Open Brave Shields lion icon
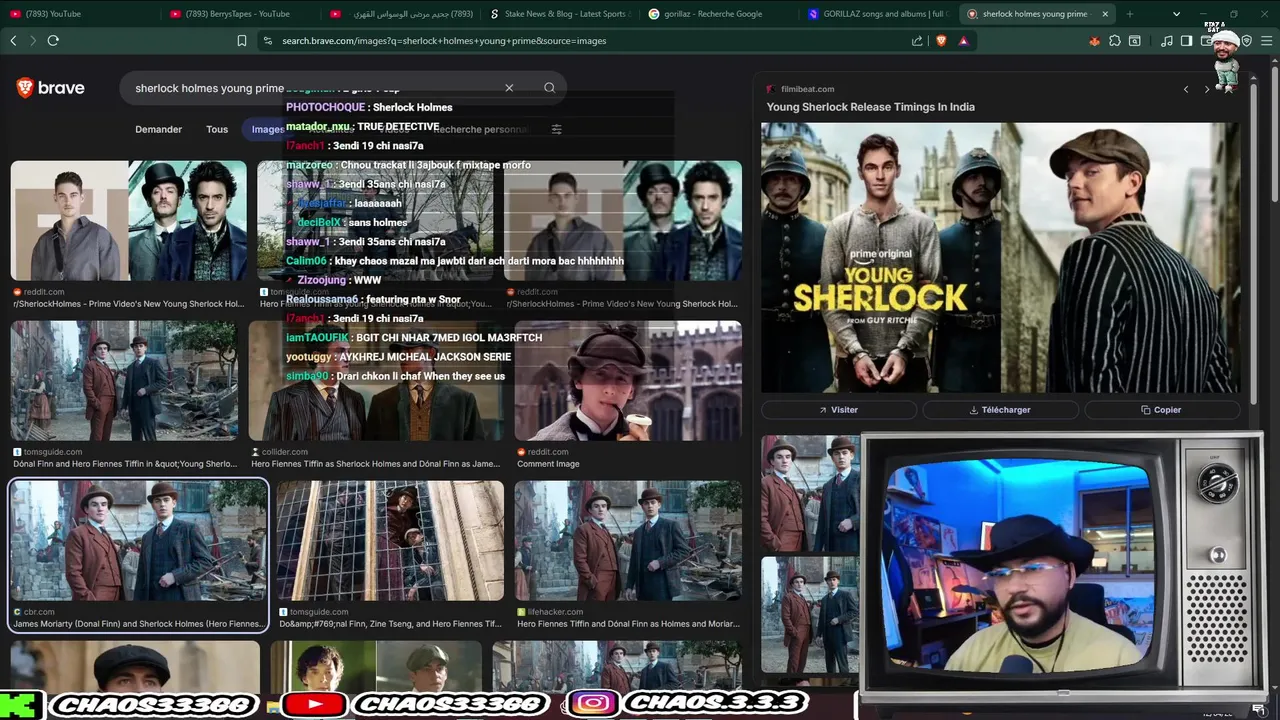Image resolution: width=1280 pixels, height=720 pixels. (941, 41)
